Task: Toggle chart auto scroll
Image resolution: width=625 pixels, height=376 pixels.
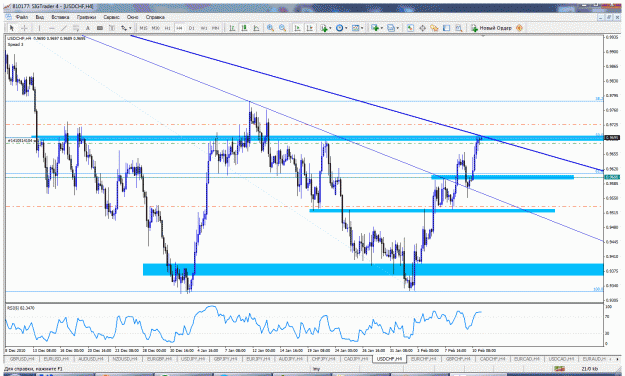Action: 297,28
